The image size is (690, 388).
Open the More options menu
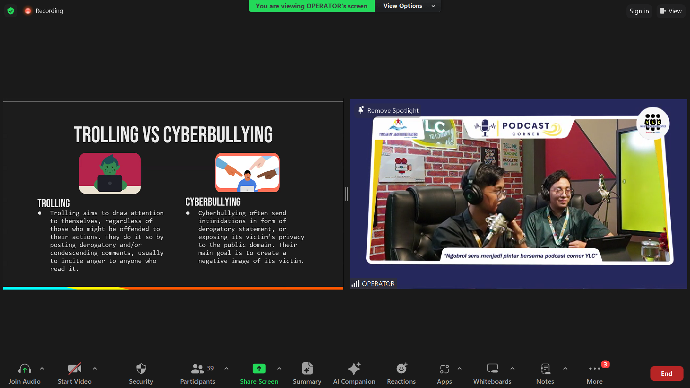click(x=595, y=369)
